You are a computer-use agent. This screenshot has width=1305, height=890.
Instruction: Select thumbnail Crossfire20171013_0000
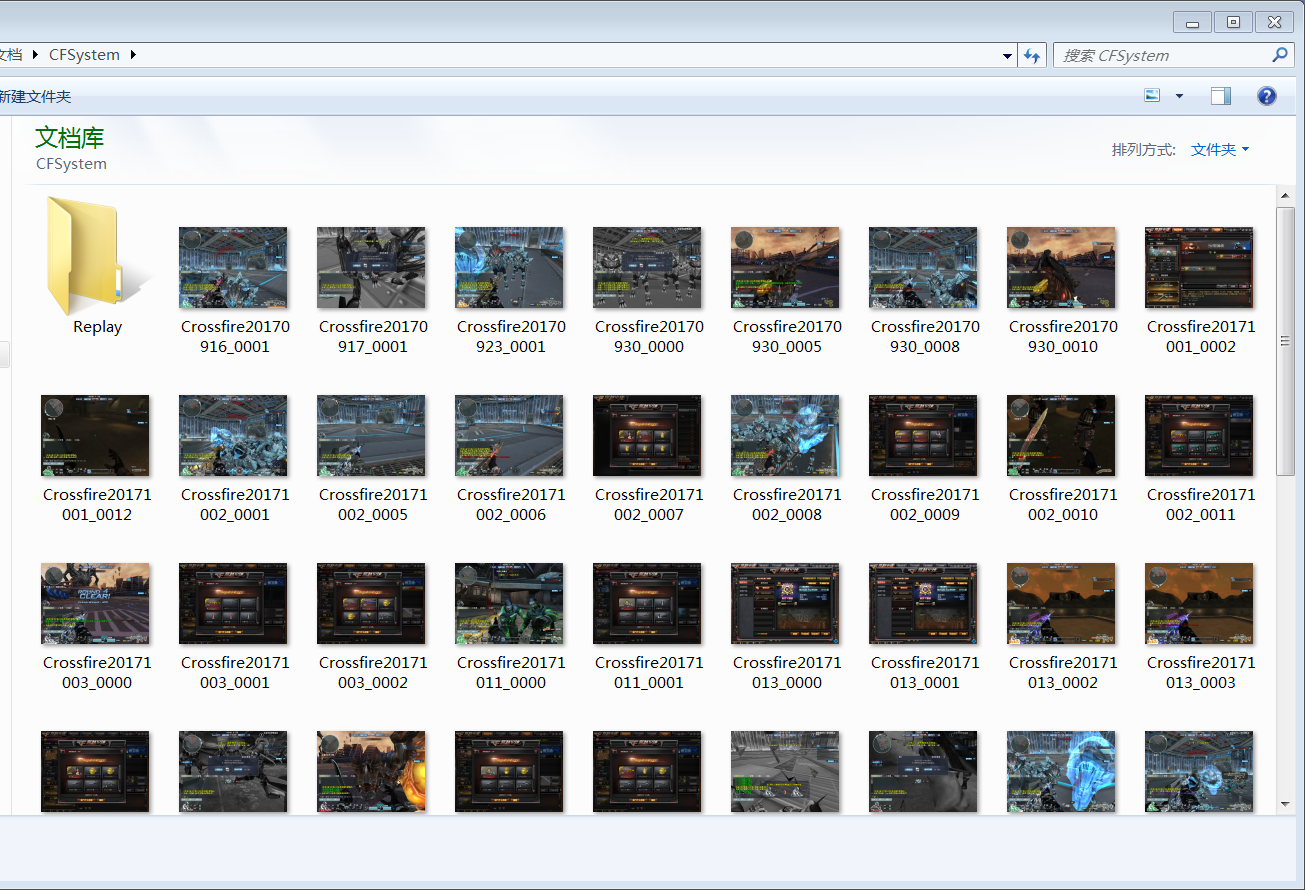tap(785, 604)
